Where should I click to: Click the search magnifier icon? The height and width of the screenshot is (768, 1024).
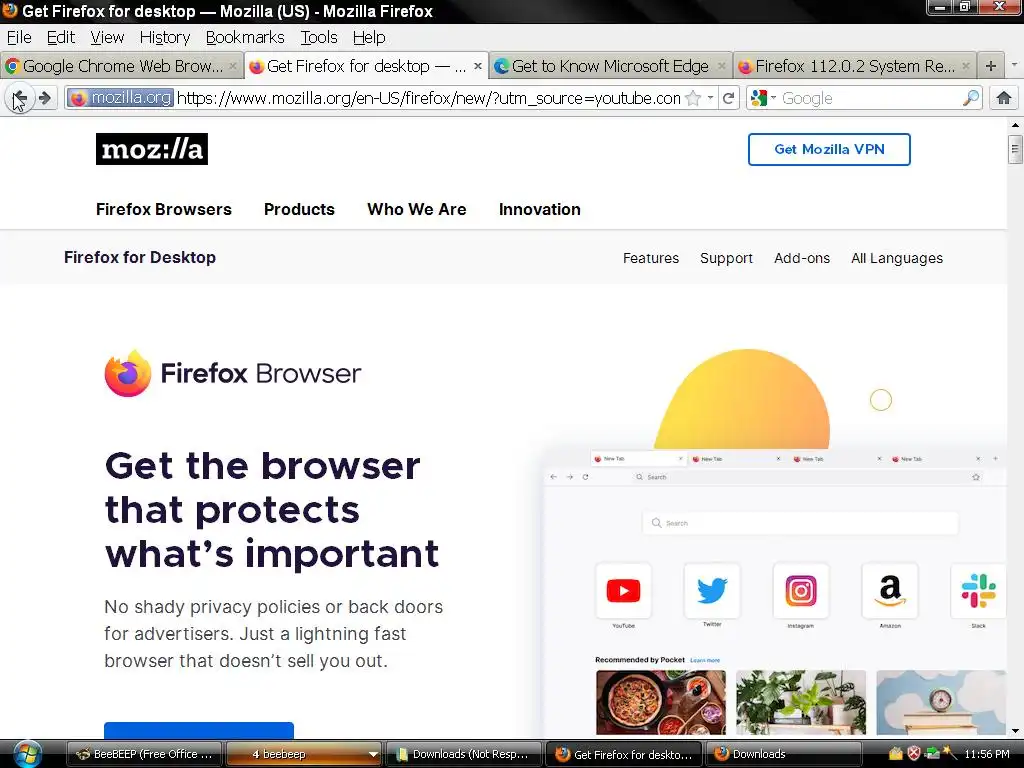click(970, 99)
